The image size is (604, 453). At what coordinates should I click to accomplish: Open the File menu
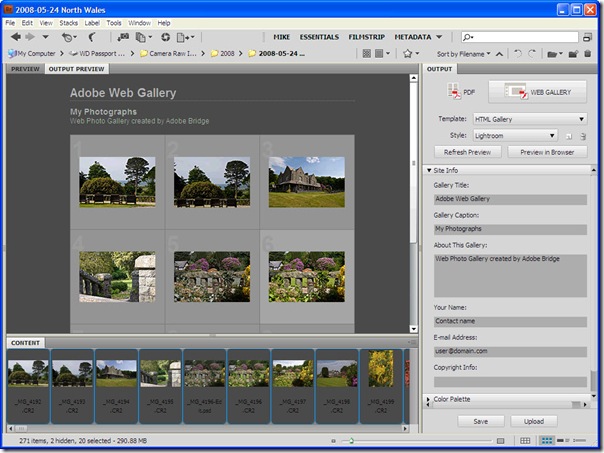click(x=10, y=23)
